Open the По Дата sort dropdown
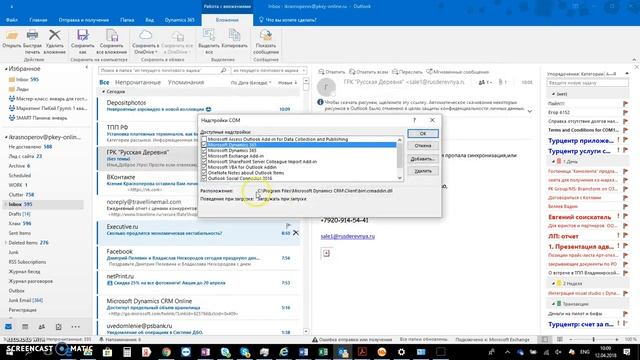This screenshot has width=640, height=360. [251, 83]
